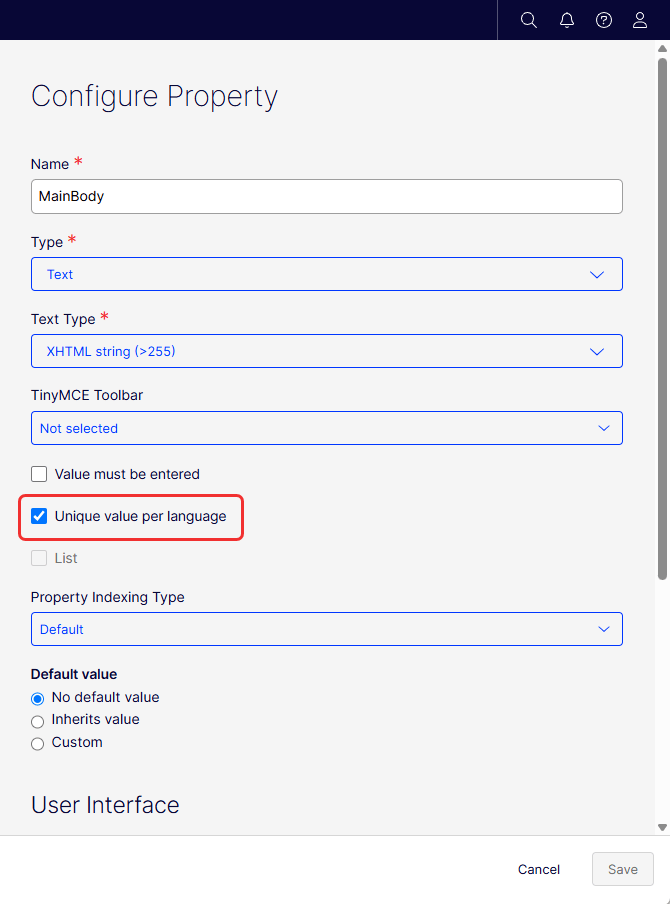Select 'No default value' radio option
This screenshot has height=904, width=670.
(x=38, y=698)
